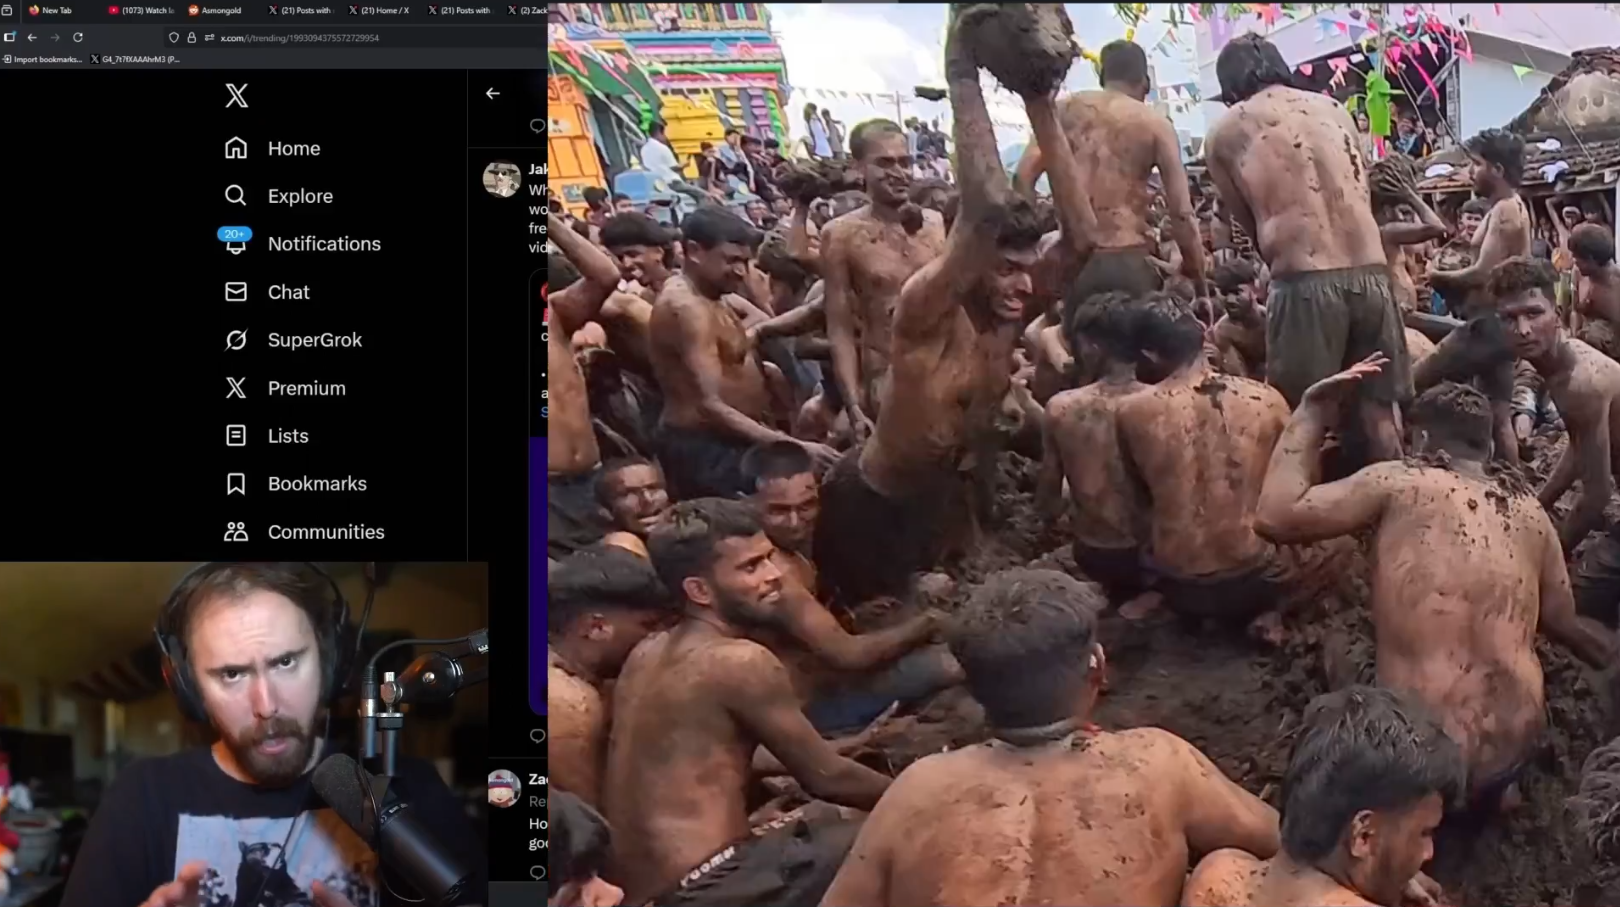Switch to the Asmongold browser tab
This screenshot has height=907, width=1620.
point(221,10)
